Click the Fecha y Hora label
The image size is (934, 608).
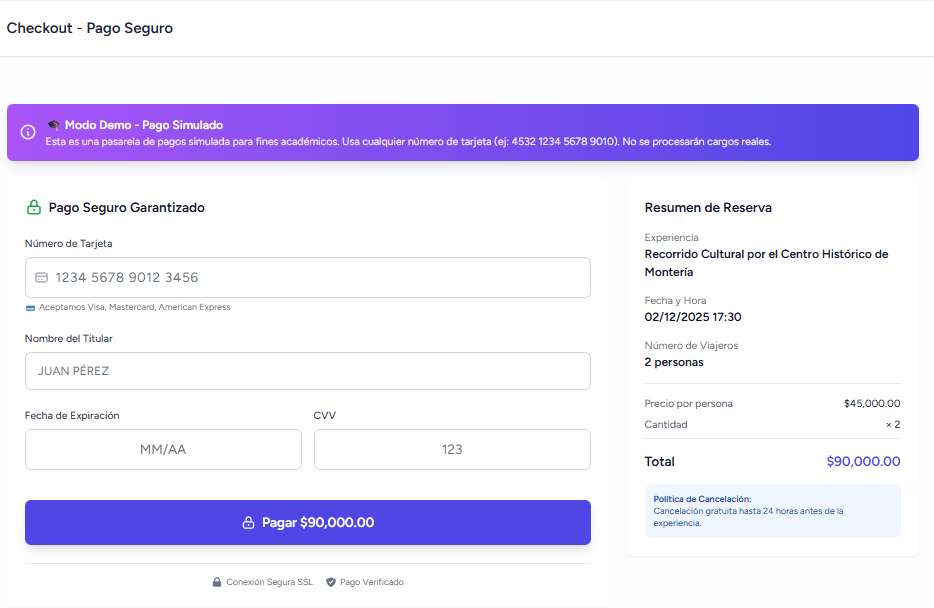675,301
